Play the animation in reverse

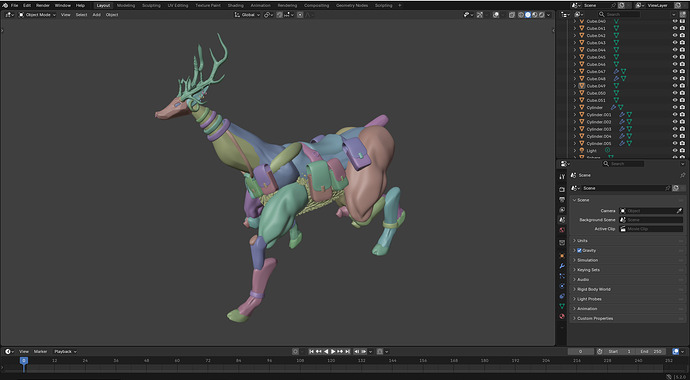[x=326, y=351]
